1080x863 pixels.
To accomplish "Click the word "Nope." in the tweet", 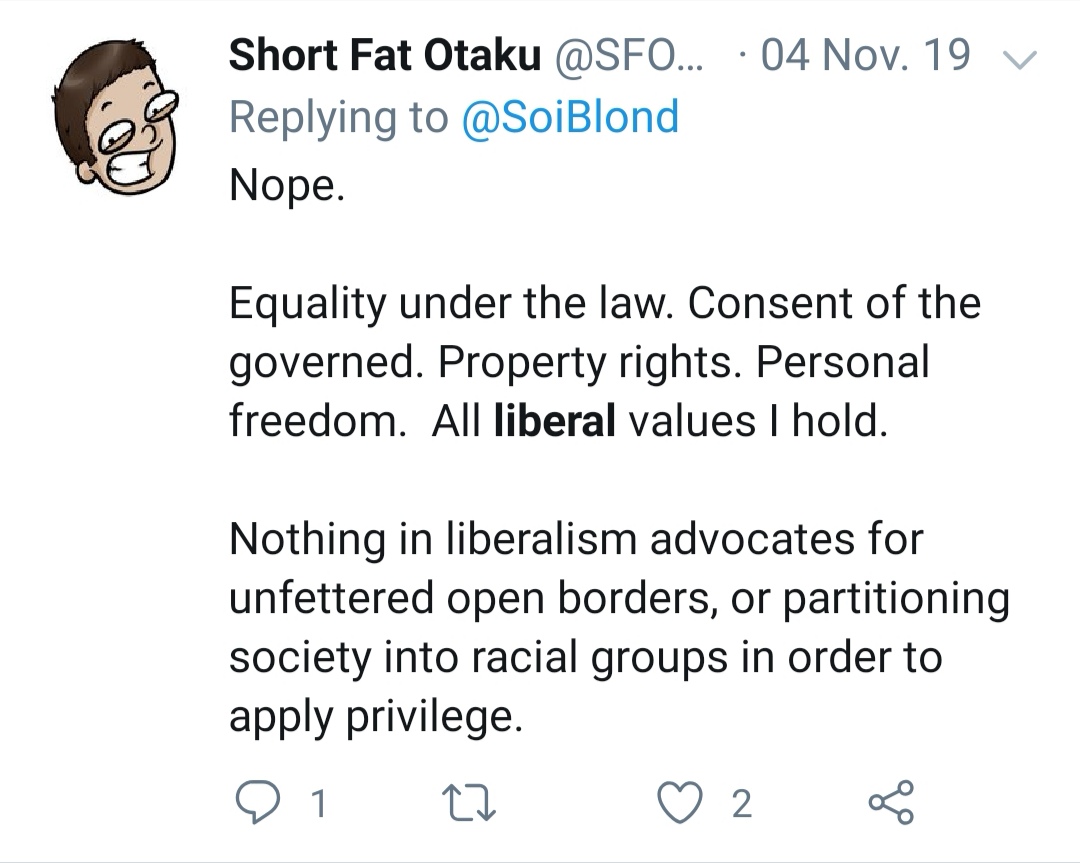I will [x=287, y=185].
